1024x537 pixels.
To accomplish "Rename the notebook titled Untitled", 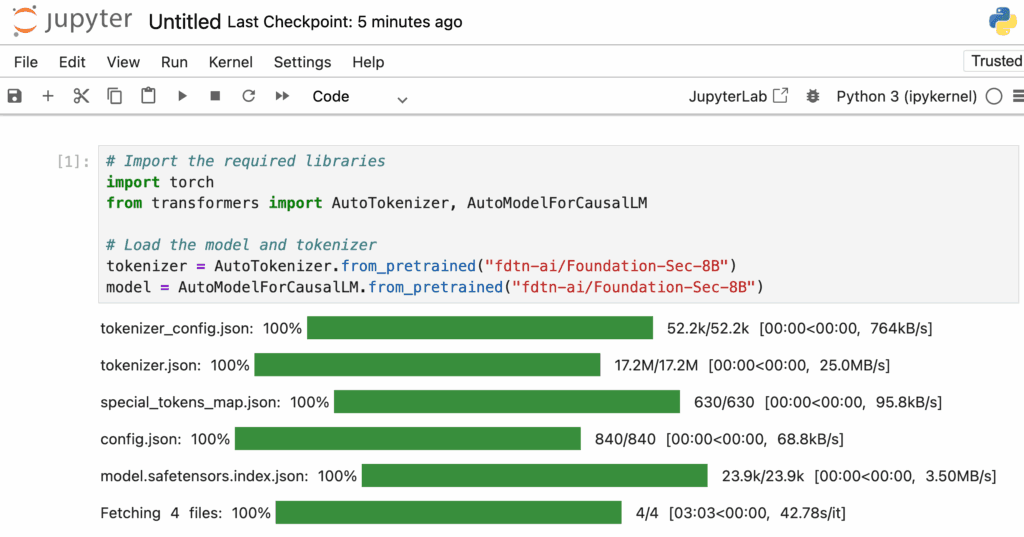I will pyautogui.click(x=185, y=22).
